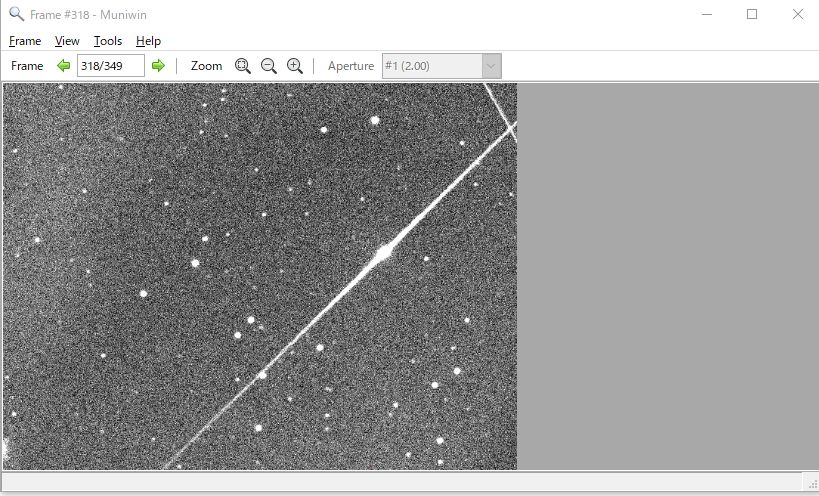Open the Tools menu
This screenshot has width=819, height=496.
[108, 41]
